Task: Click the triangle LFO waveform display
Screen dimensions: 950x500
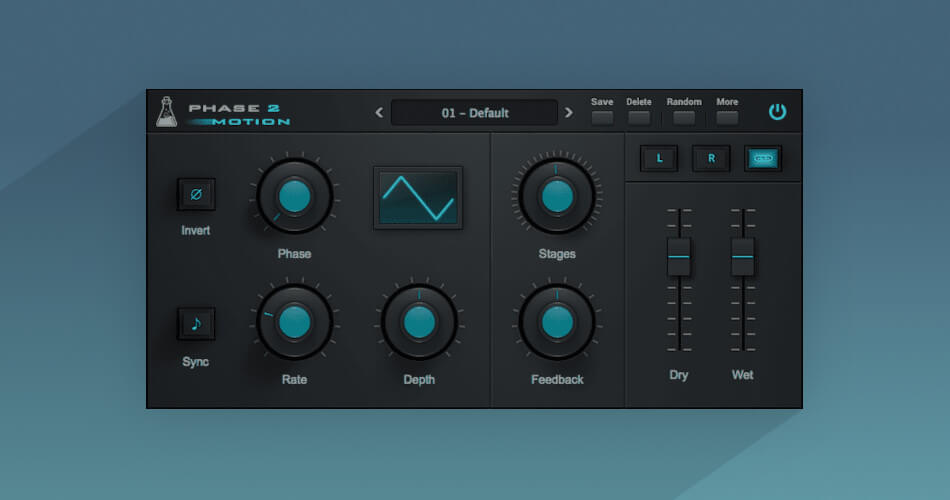Action: 418,197
